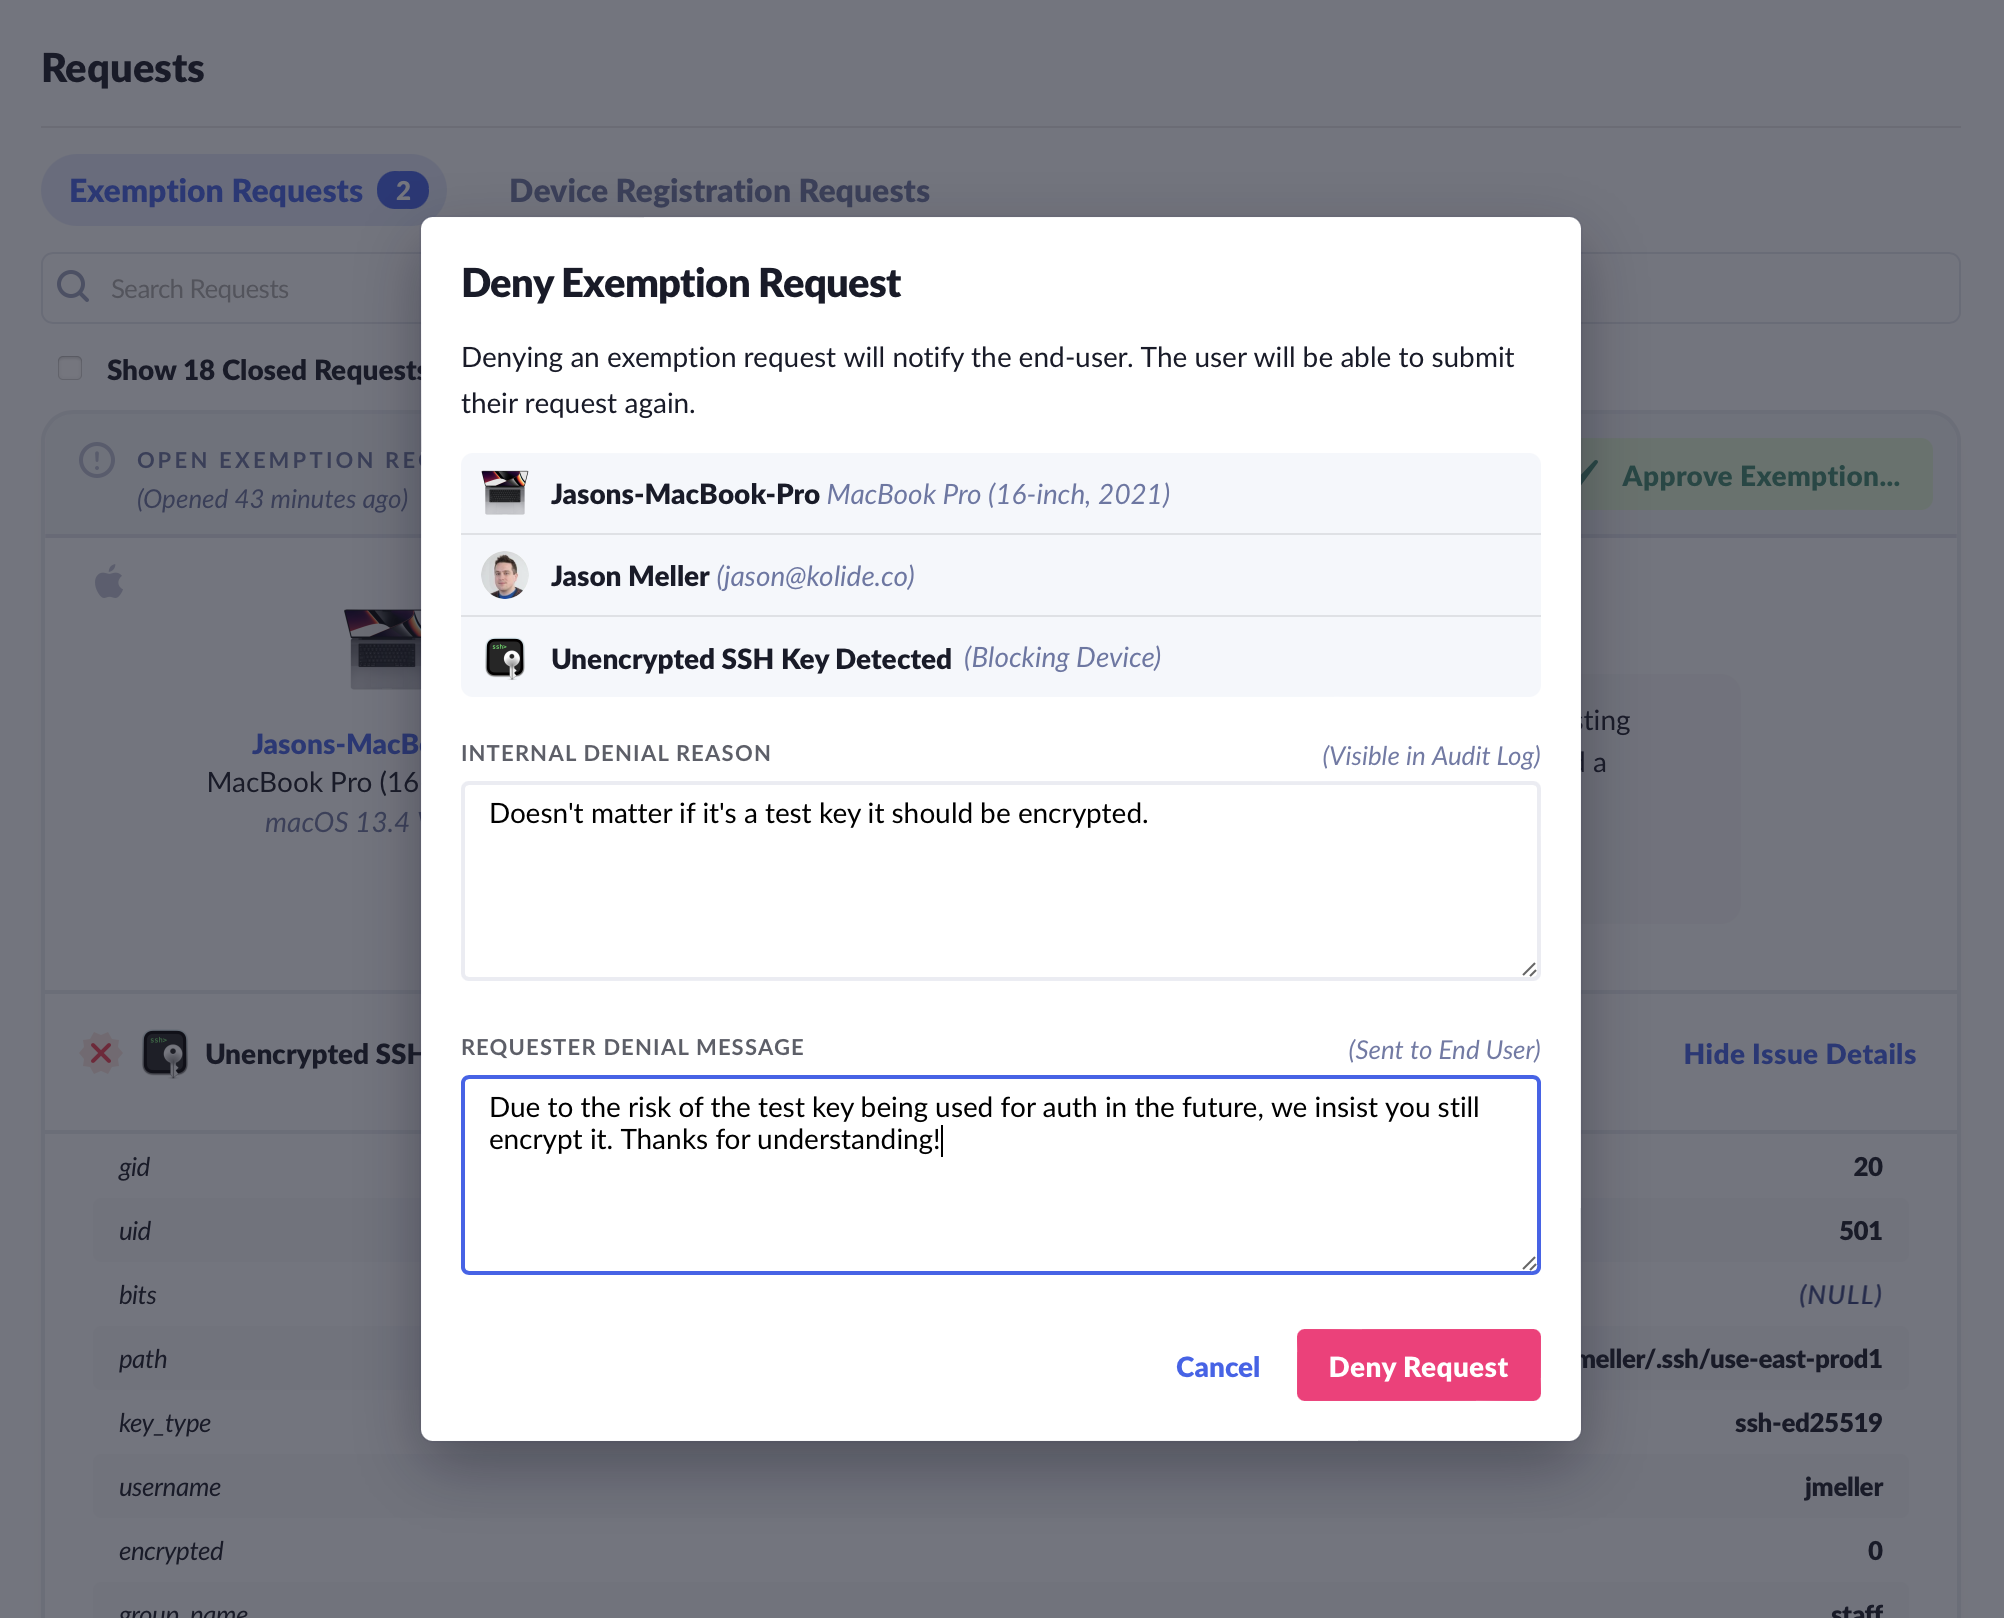This screenshot has width=2004, height=1618.
Task: Click the Approve Exemption button
Action: [x=1760, y=476]
